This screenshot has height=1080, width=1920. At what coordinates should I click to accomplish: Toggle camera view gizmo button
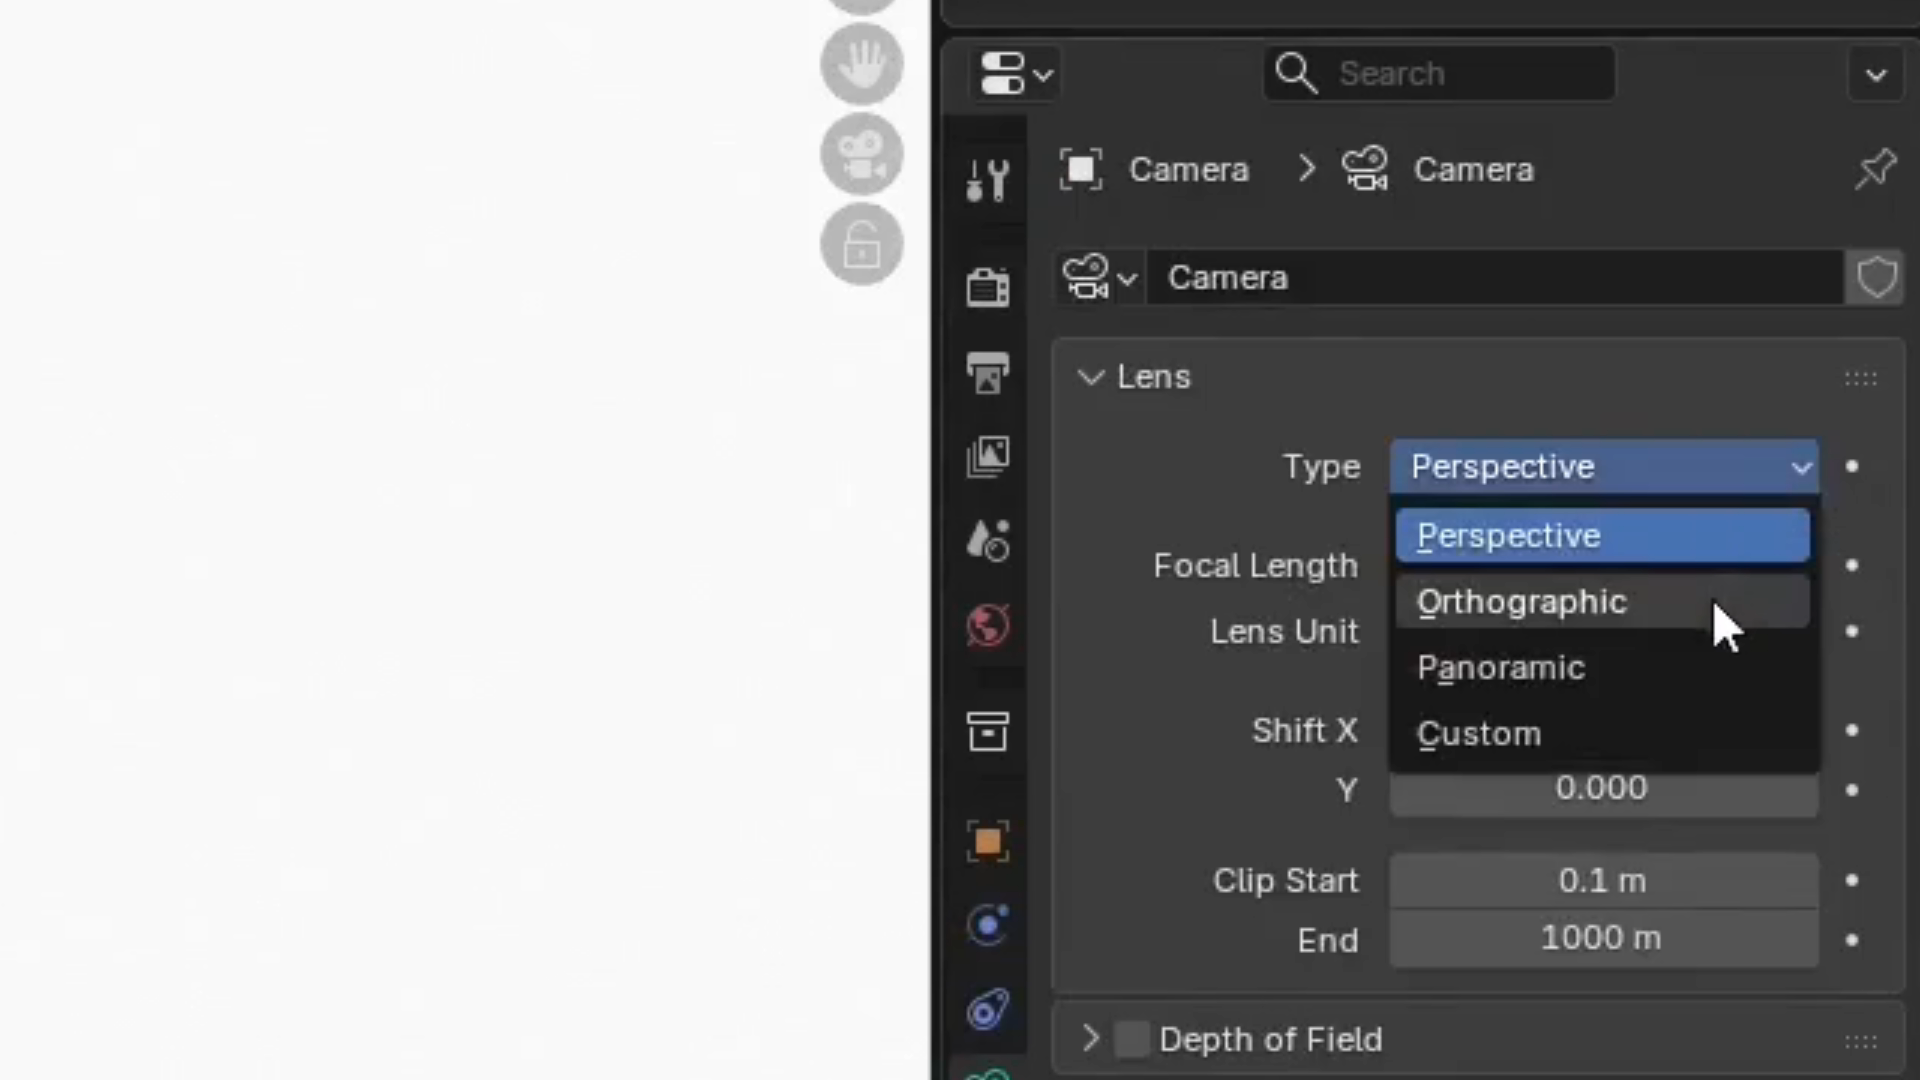(x=862, y=154)
